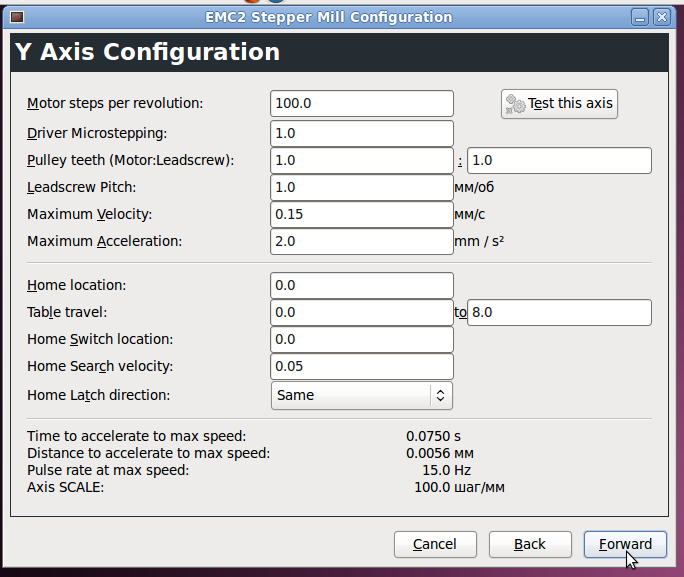This screenshot has width=684, height=577.
Task: Edit the Home Search velocity field
Action: click(362, 367)
